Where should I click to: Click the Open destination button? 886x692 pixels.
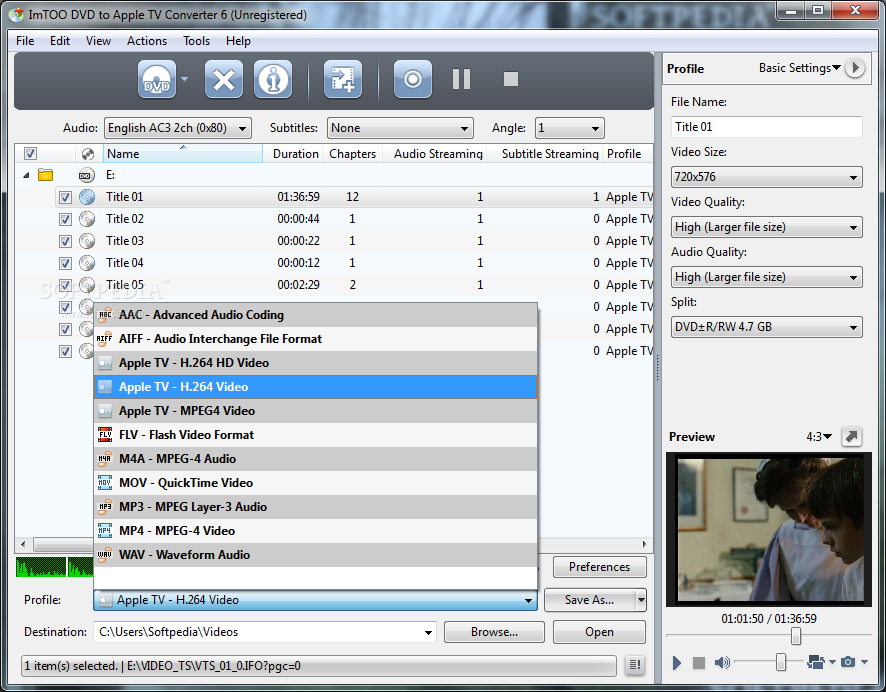600,632
